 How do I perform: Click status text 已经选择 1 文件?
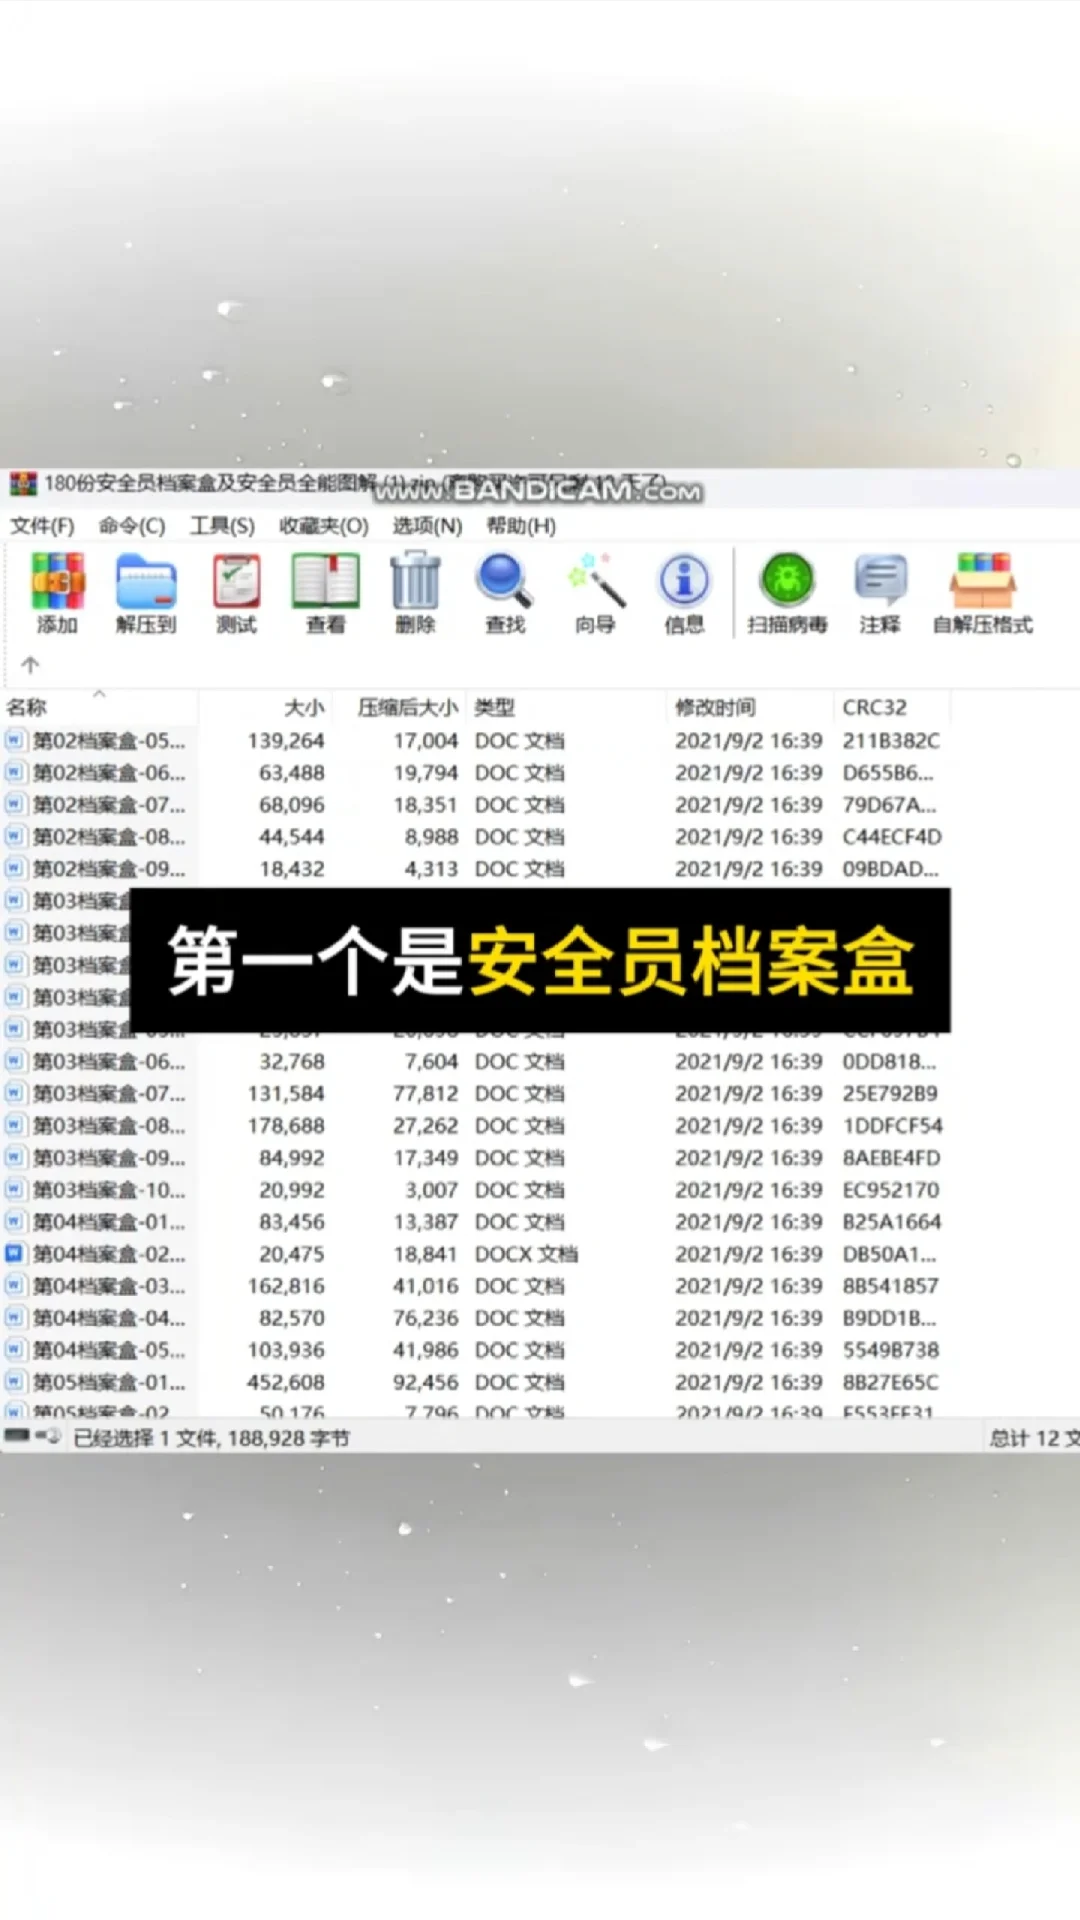click(x=144, y=1438)
